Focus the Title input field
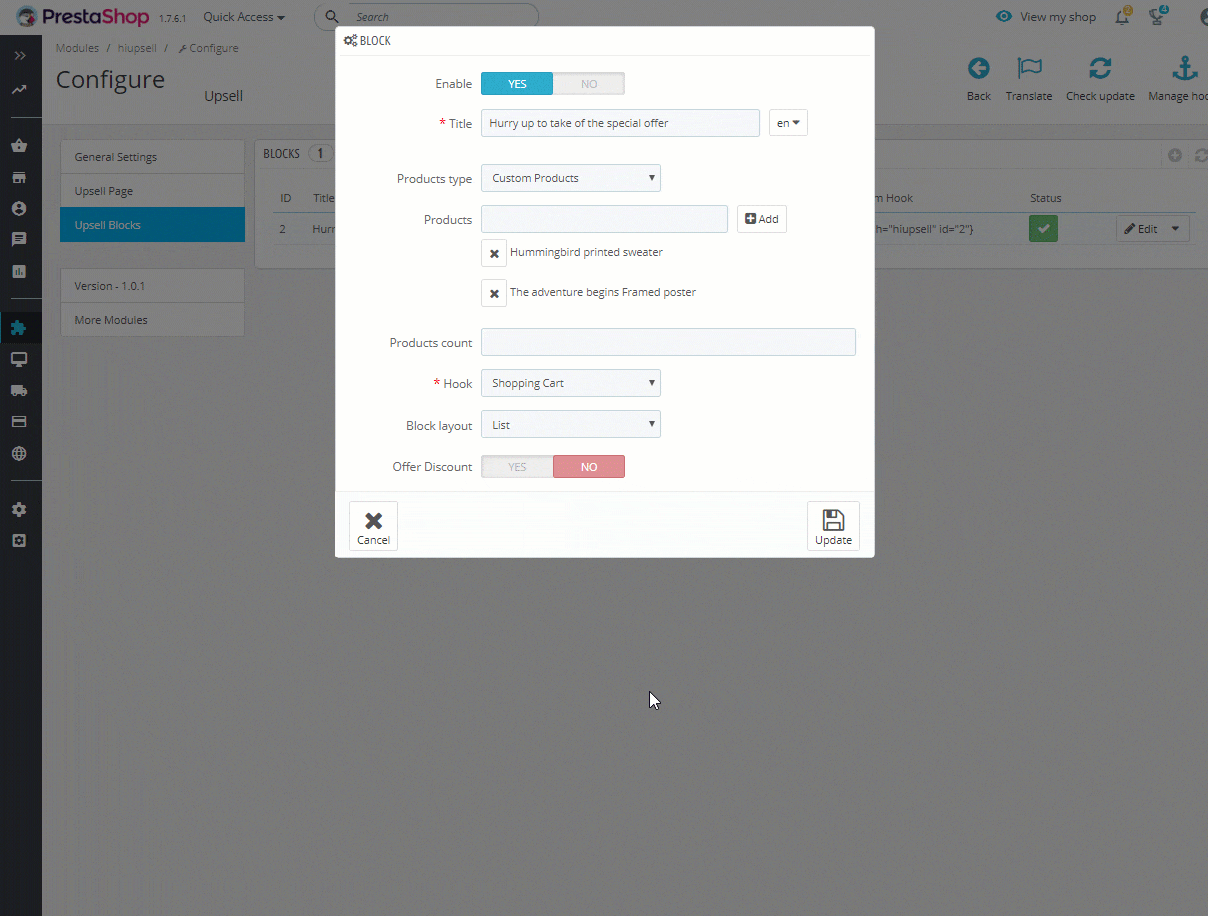The image size is (1208, 916). coord(620,123)
